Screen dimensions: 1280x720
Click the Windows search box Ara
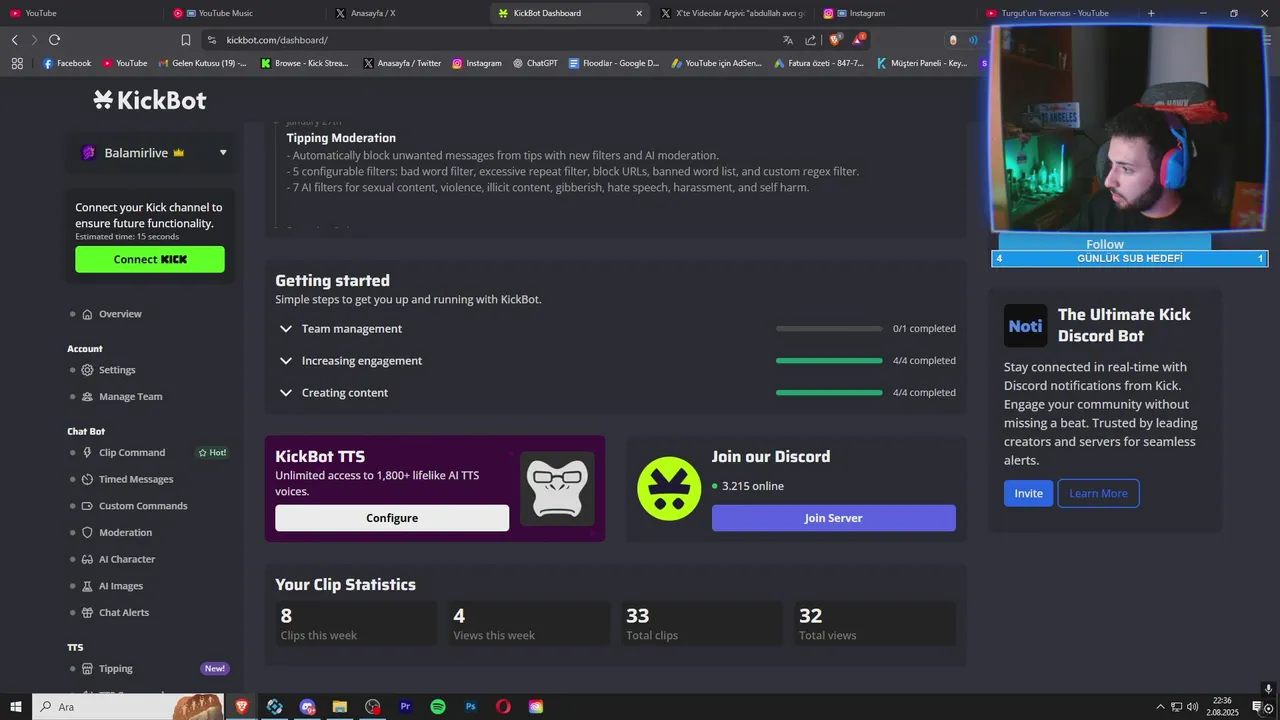(127, 707)
